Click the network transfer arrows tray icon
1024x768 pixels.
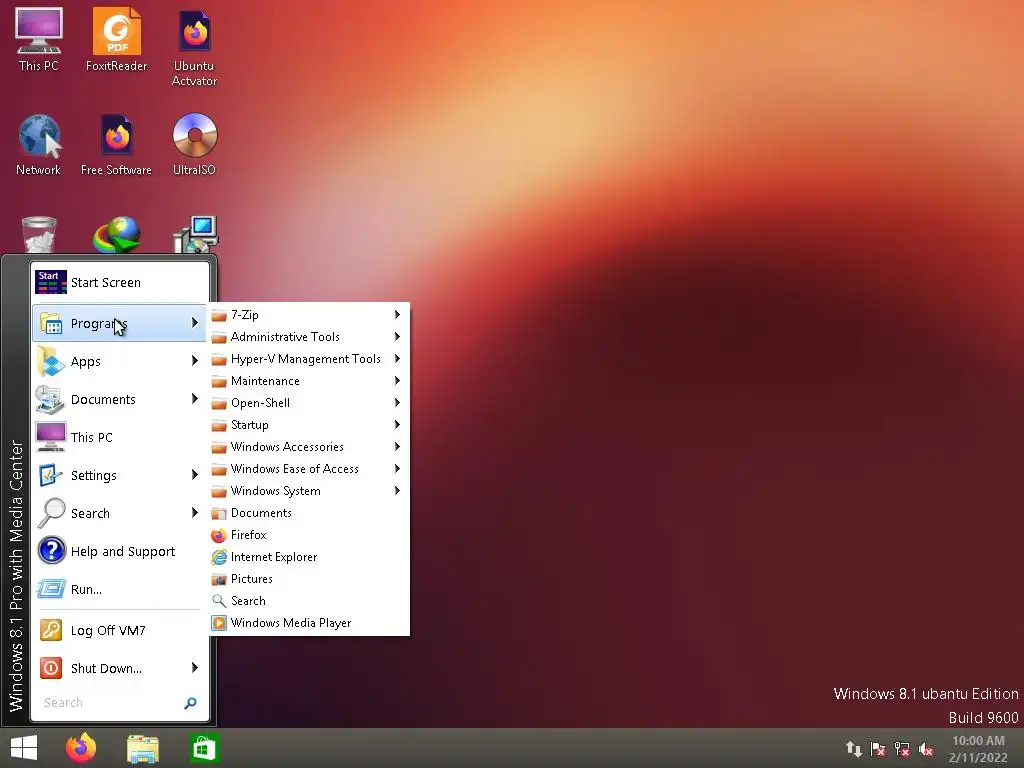click(x=854, y=749)
